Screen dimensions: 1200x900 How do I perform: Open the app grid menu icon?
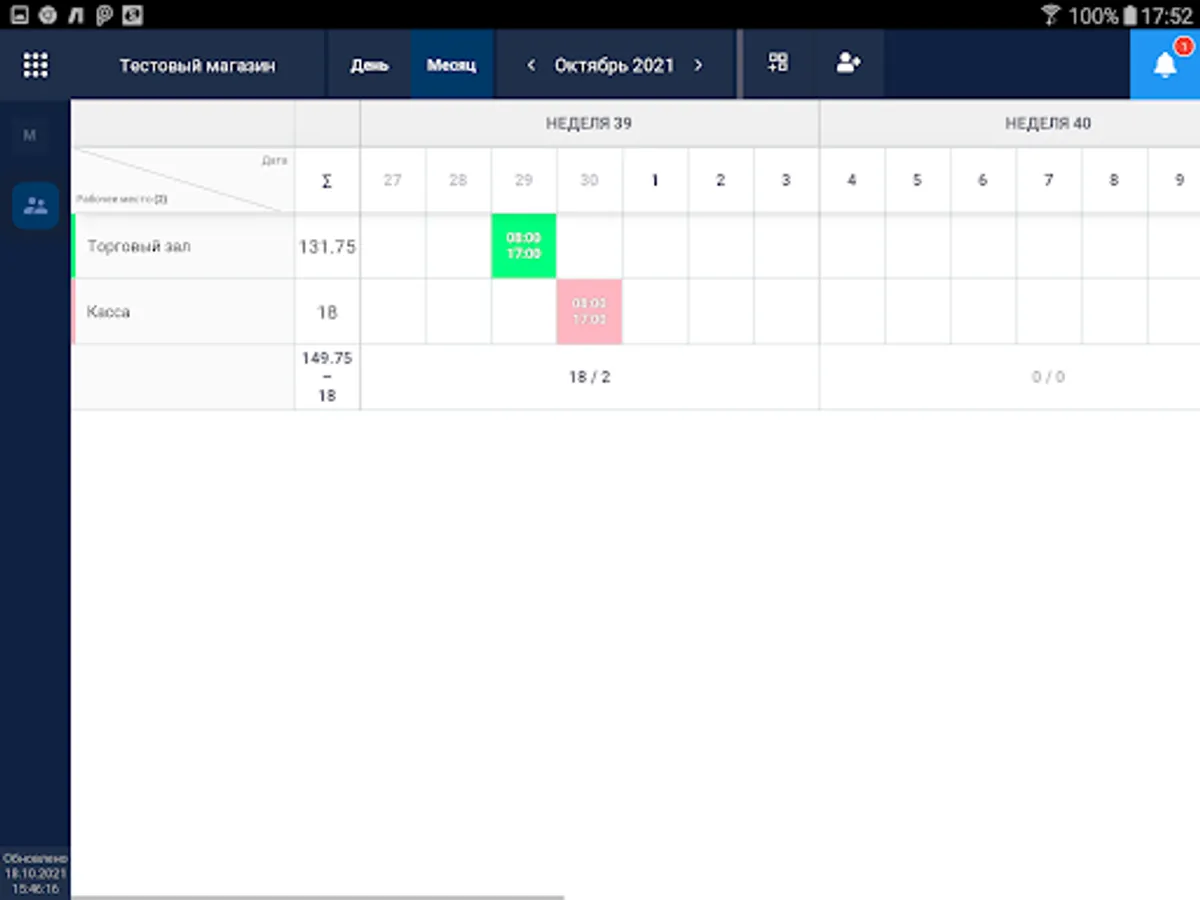pyautogui.click(x=36, y=65)
